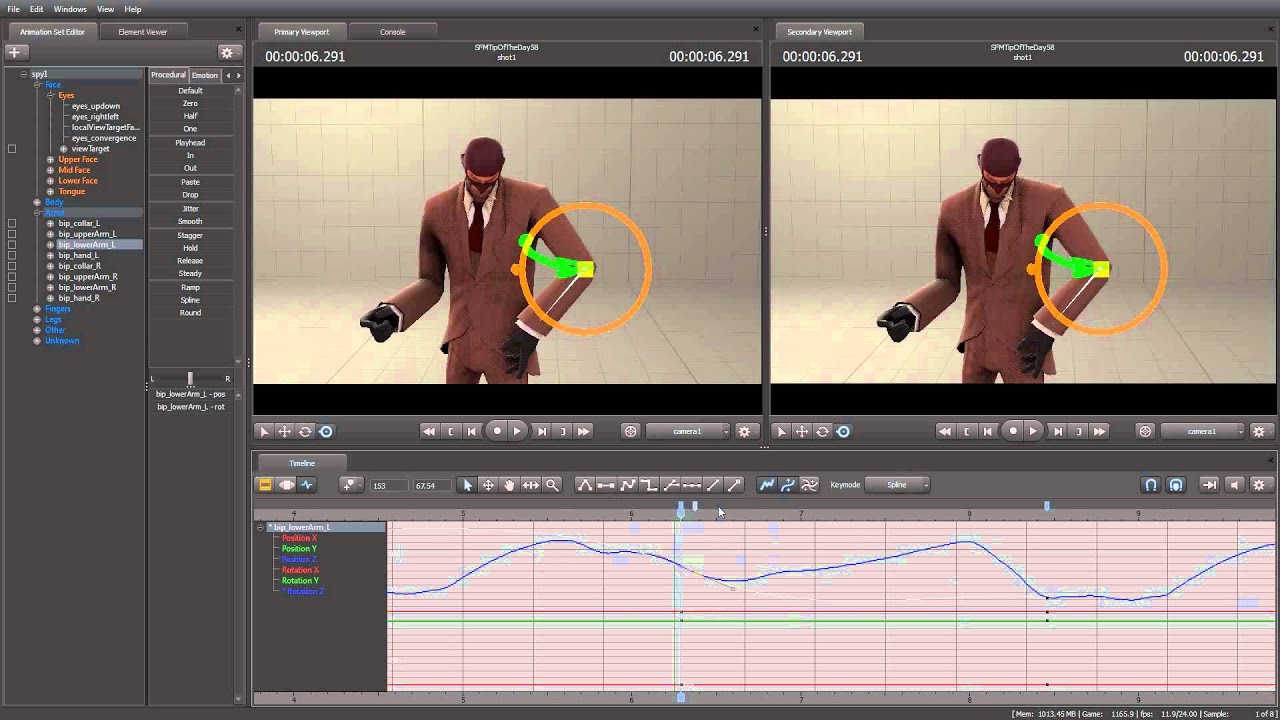Screen dimensions: 1280x720
Task: Toggle checkbox beside bip_hand_R
Action: tap(12, 298)
